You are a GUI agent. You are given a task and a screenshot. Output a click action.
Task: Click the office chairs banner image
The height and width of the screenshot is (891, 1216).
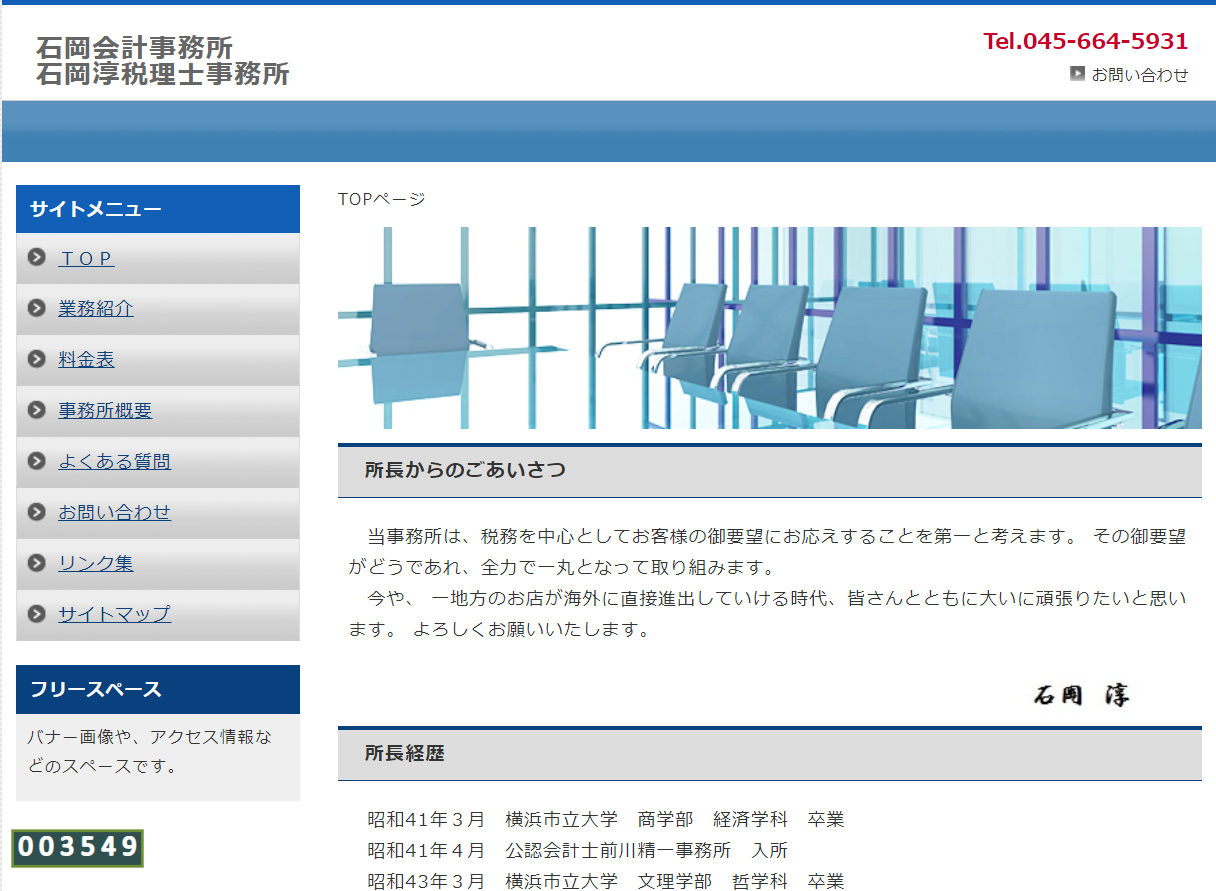(x=769, y=328)
